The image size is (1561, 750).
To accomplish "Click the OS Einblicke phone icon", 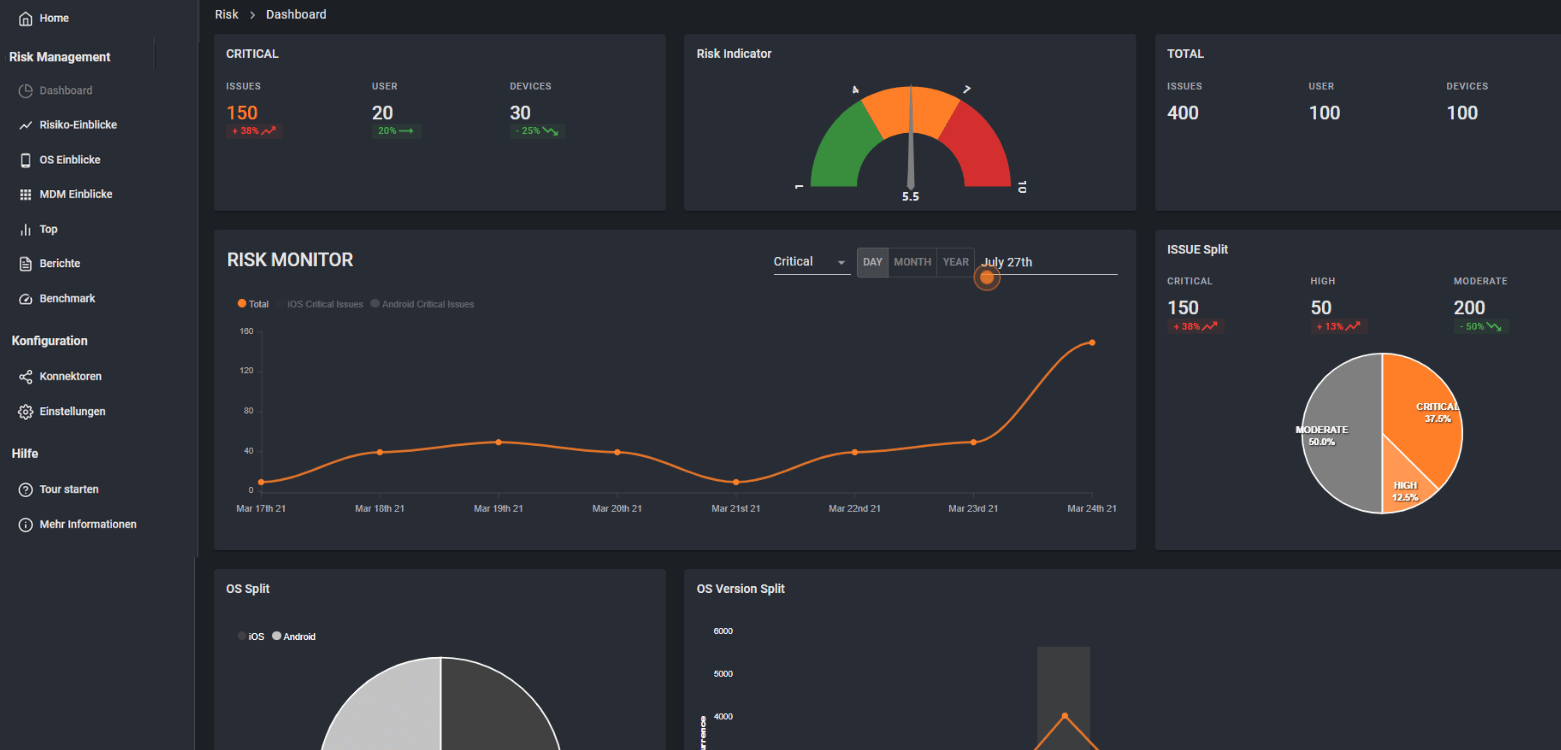I will tap(26, 160).
